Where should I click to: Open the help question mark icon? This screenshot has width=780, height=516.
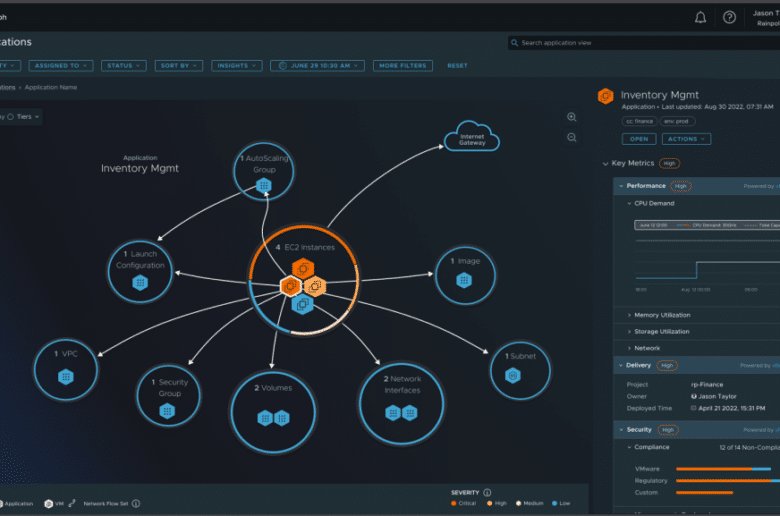click(x=729, y=17)
